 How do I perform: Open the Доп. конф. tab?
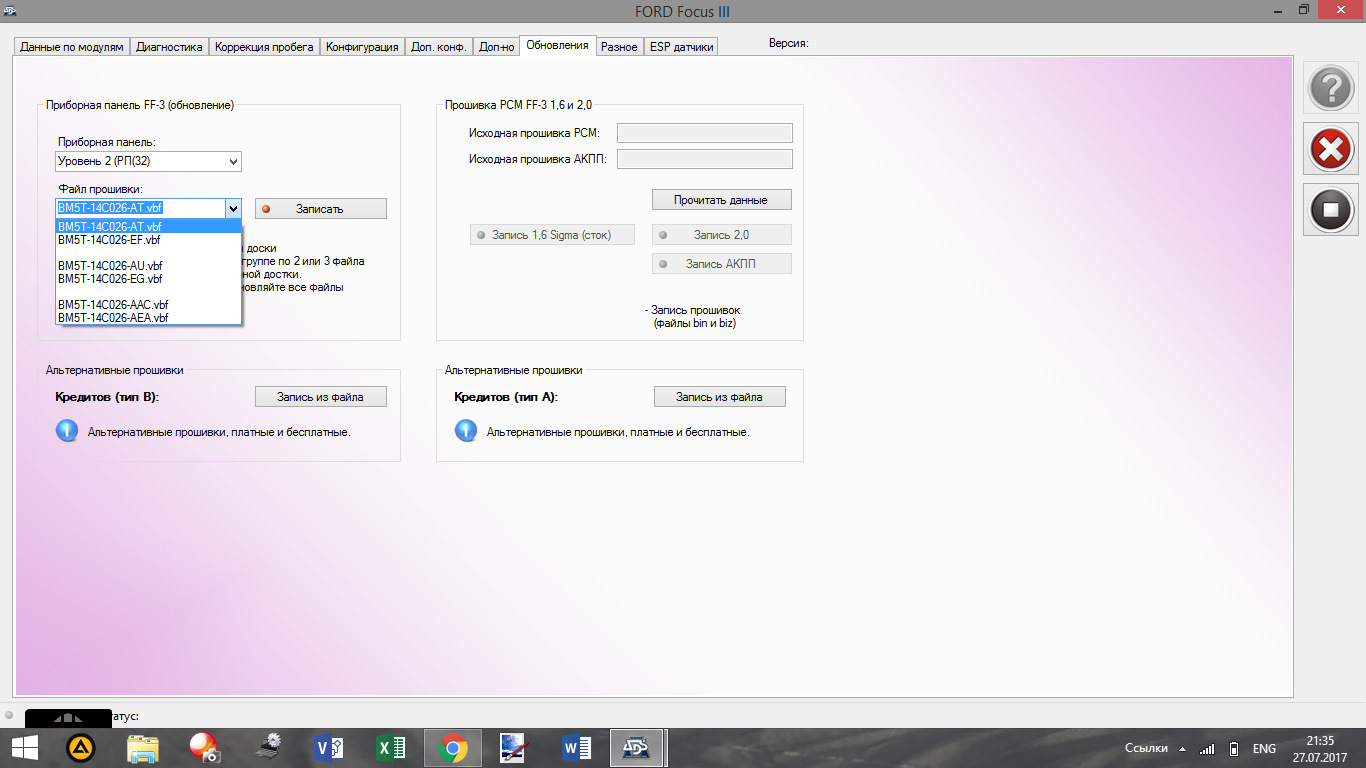pyautogui.click(x=439, y=47)
